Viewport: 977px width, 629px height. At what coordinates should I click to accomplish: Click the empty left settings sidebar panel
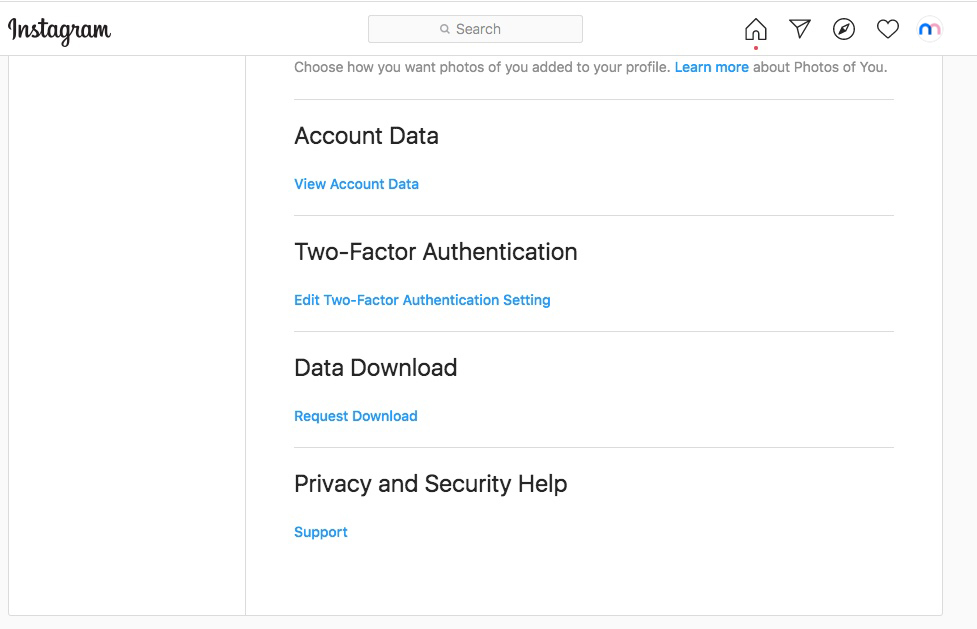click(127, 335)
